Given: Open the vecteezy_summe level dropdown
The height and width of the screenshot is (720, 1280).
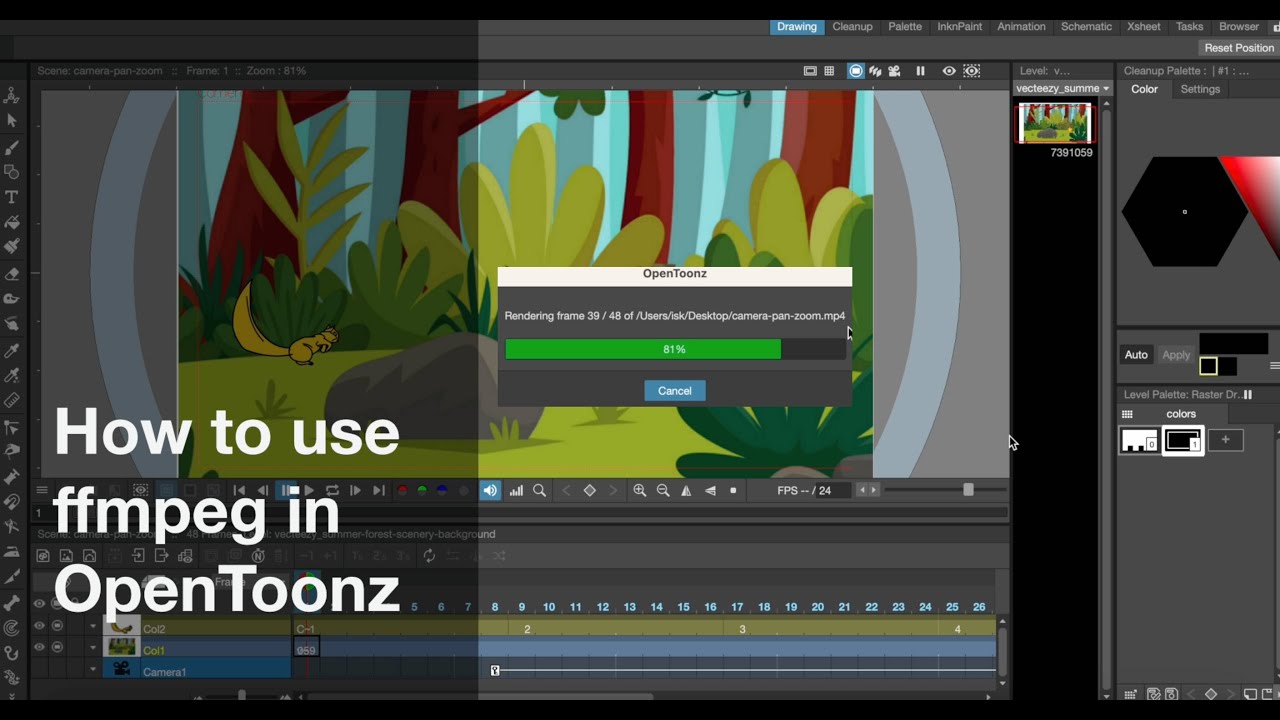Looking at the screenshot, I should tap(1062, 88).
